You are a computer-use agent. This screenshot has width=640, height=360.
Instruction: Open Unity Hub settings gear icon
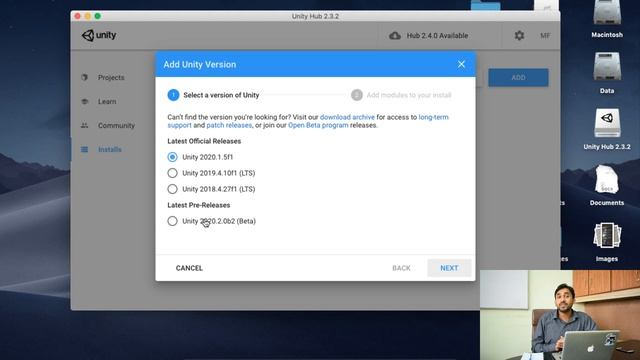[519, 36]
